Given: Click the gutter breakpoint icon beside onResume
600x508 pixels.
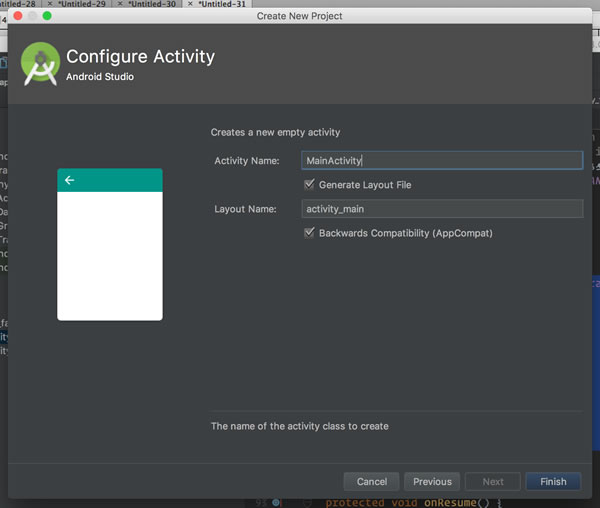Looking at the screenshot, I should [276, 503].
